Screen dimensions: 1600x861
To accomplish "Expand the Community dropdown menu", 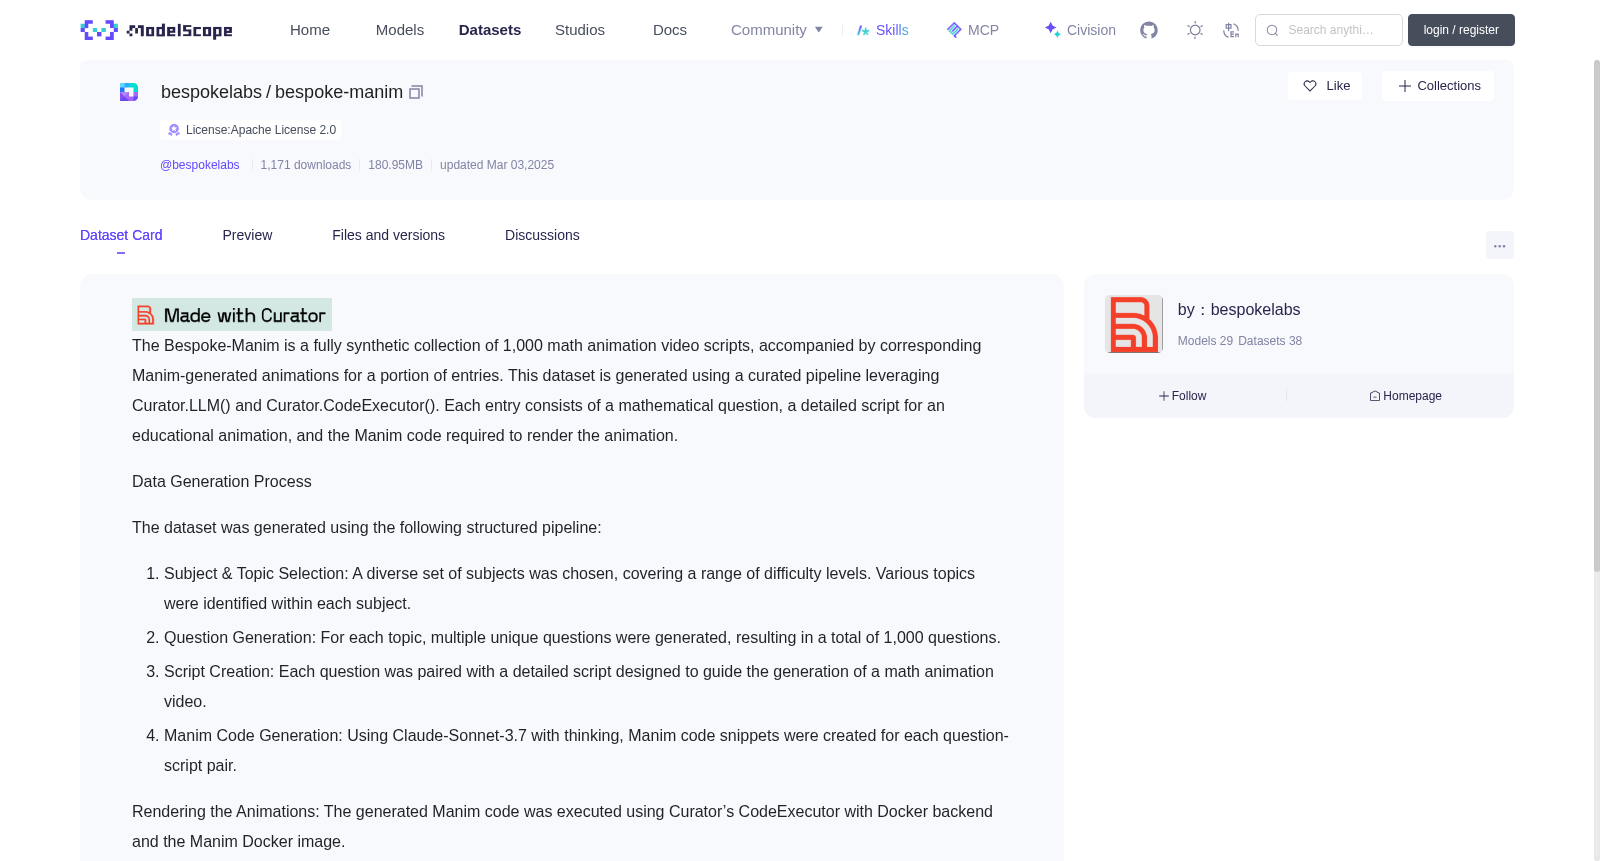I will (x=777, y=30).
